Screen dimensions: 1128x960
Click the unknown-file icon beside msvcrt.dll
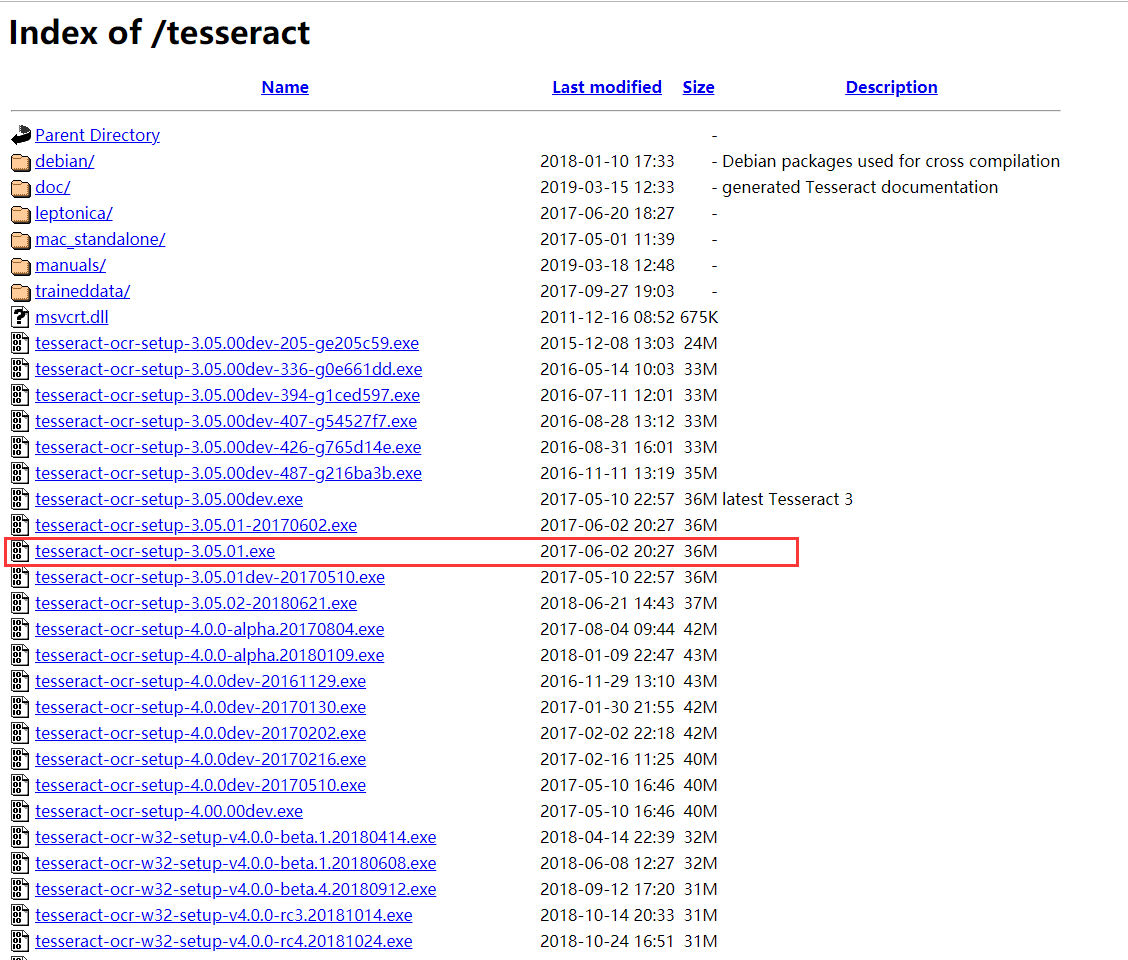click(x=20, y=317)
